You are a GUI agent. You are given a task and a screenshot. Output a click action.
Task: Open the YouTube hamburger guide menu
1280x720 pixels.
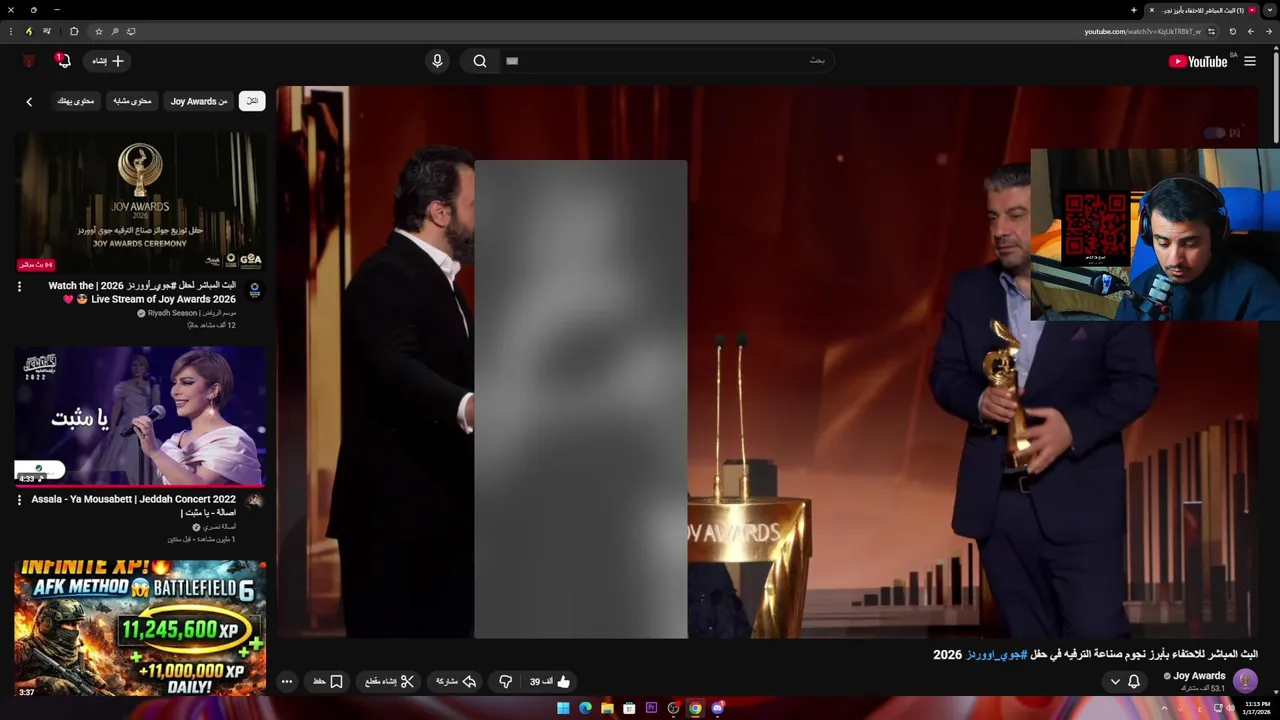[x=1249, y=61]
